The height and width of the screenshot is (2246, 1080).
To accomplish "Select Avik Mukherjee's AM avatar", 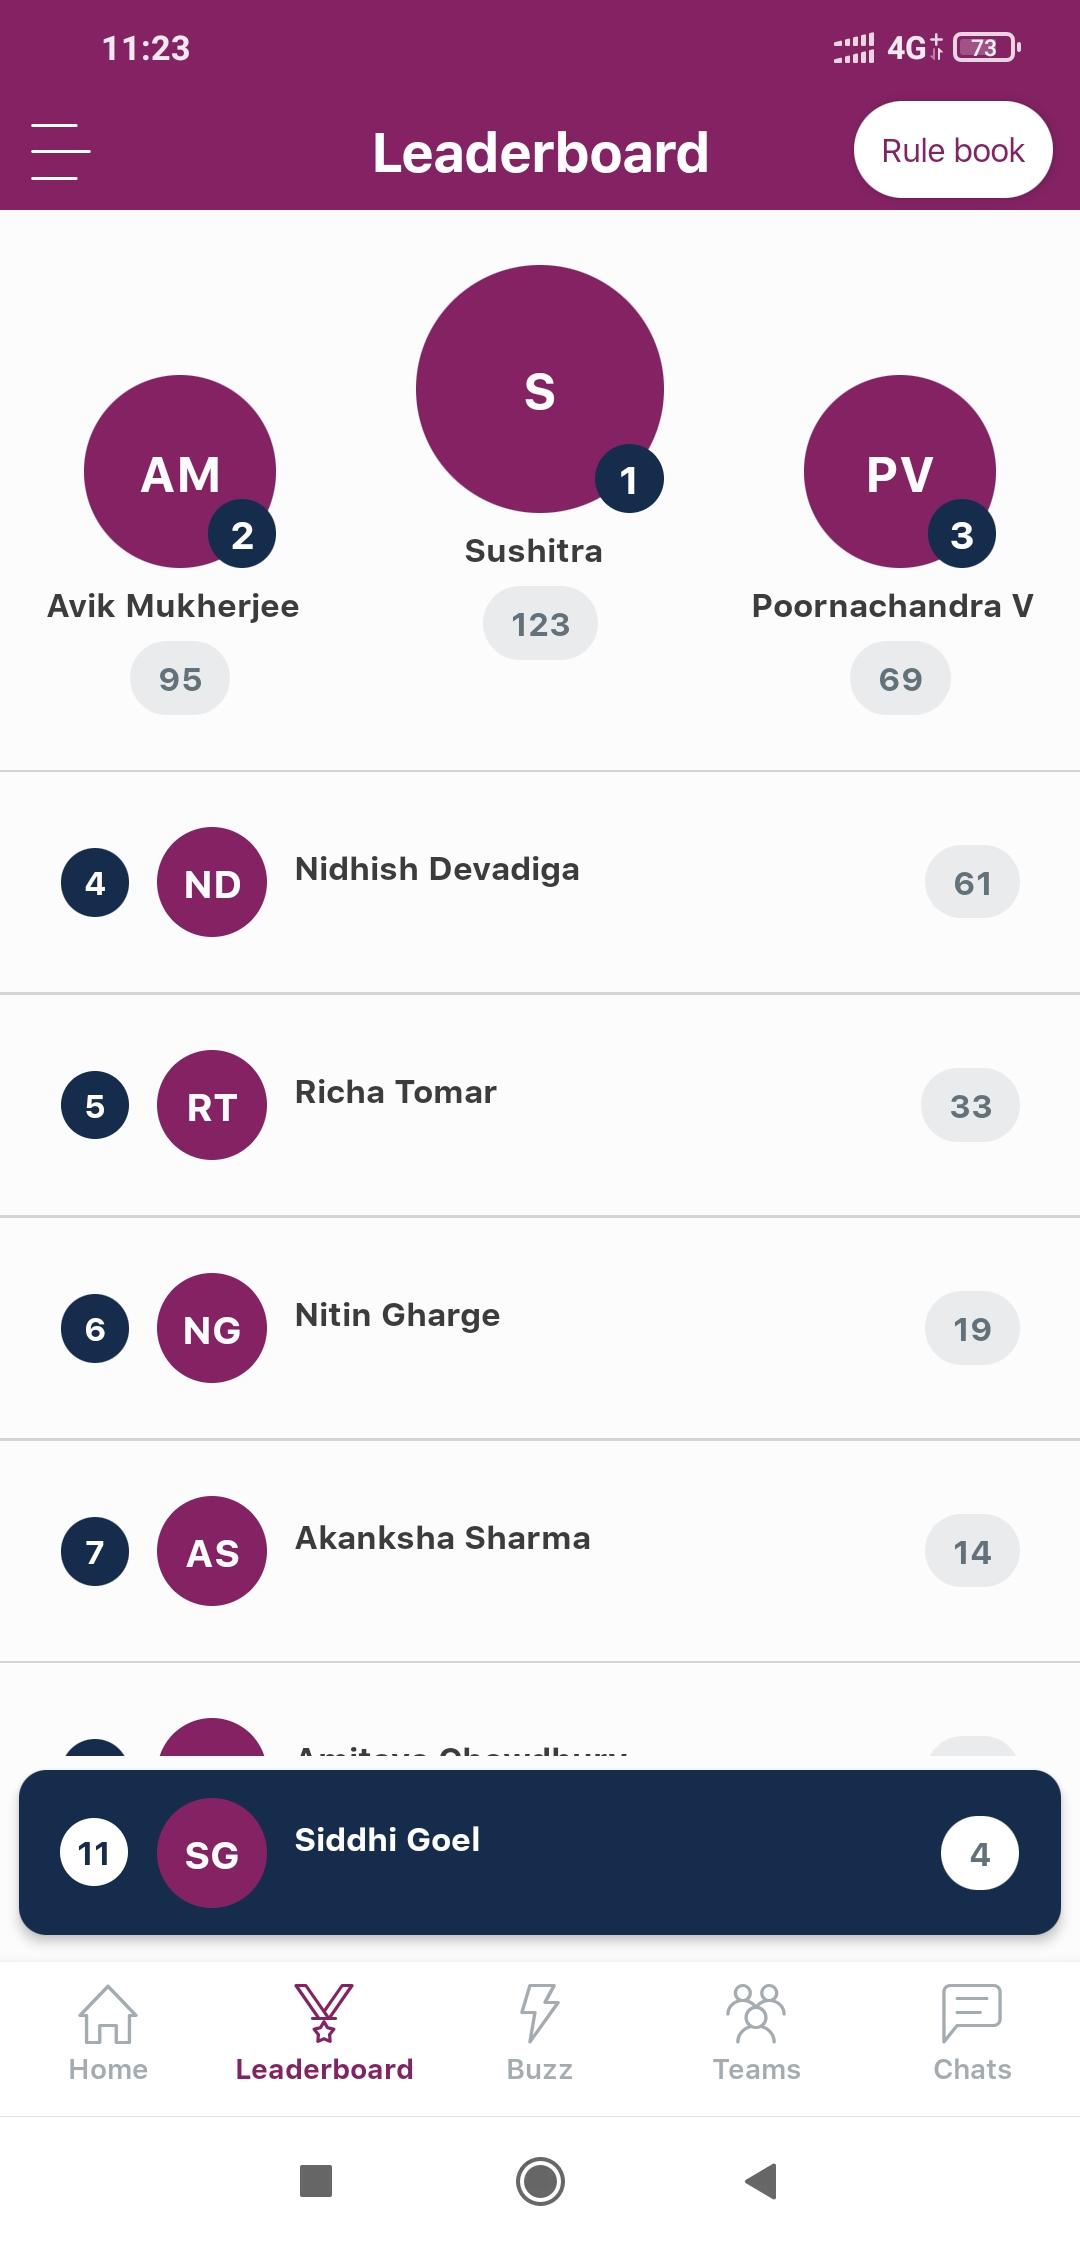I will tap(180, 471).
